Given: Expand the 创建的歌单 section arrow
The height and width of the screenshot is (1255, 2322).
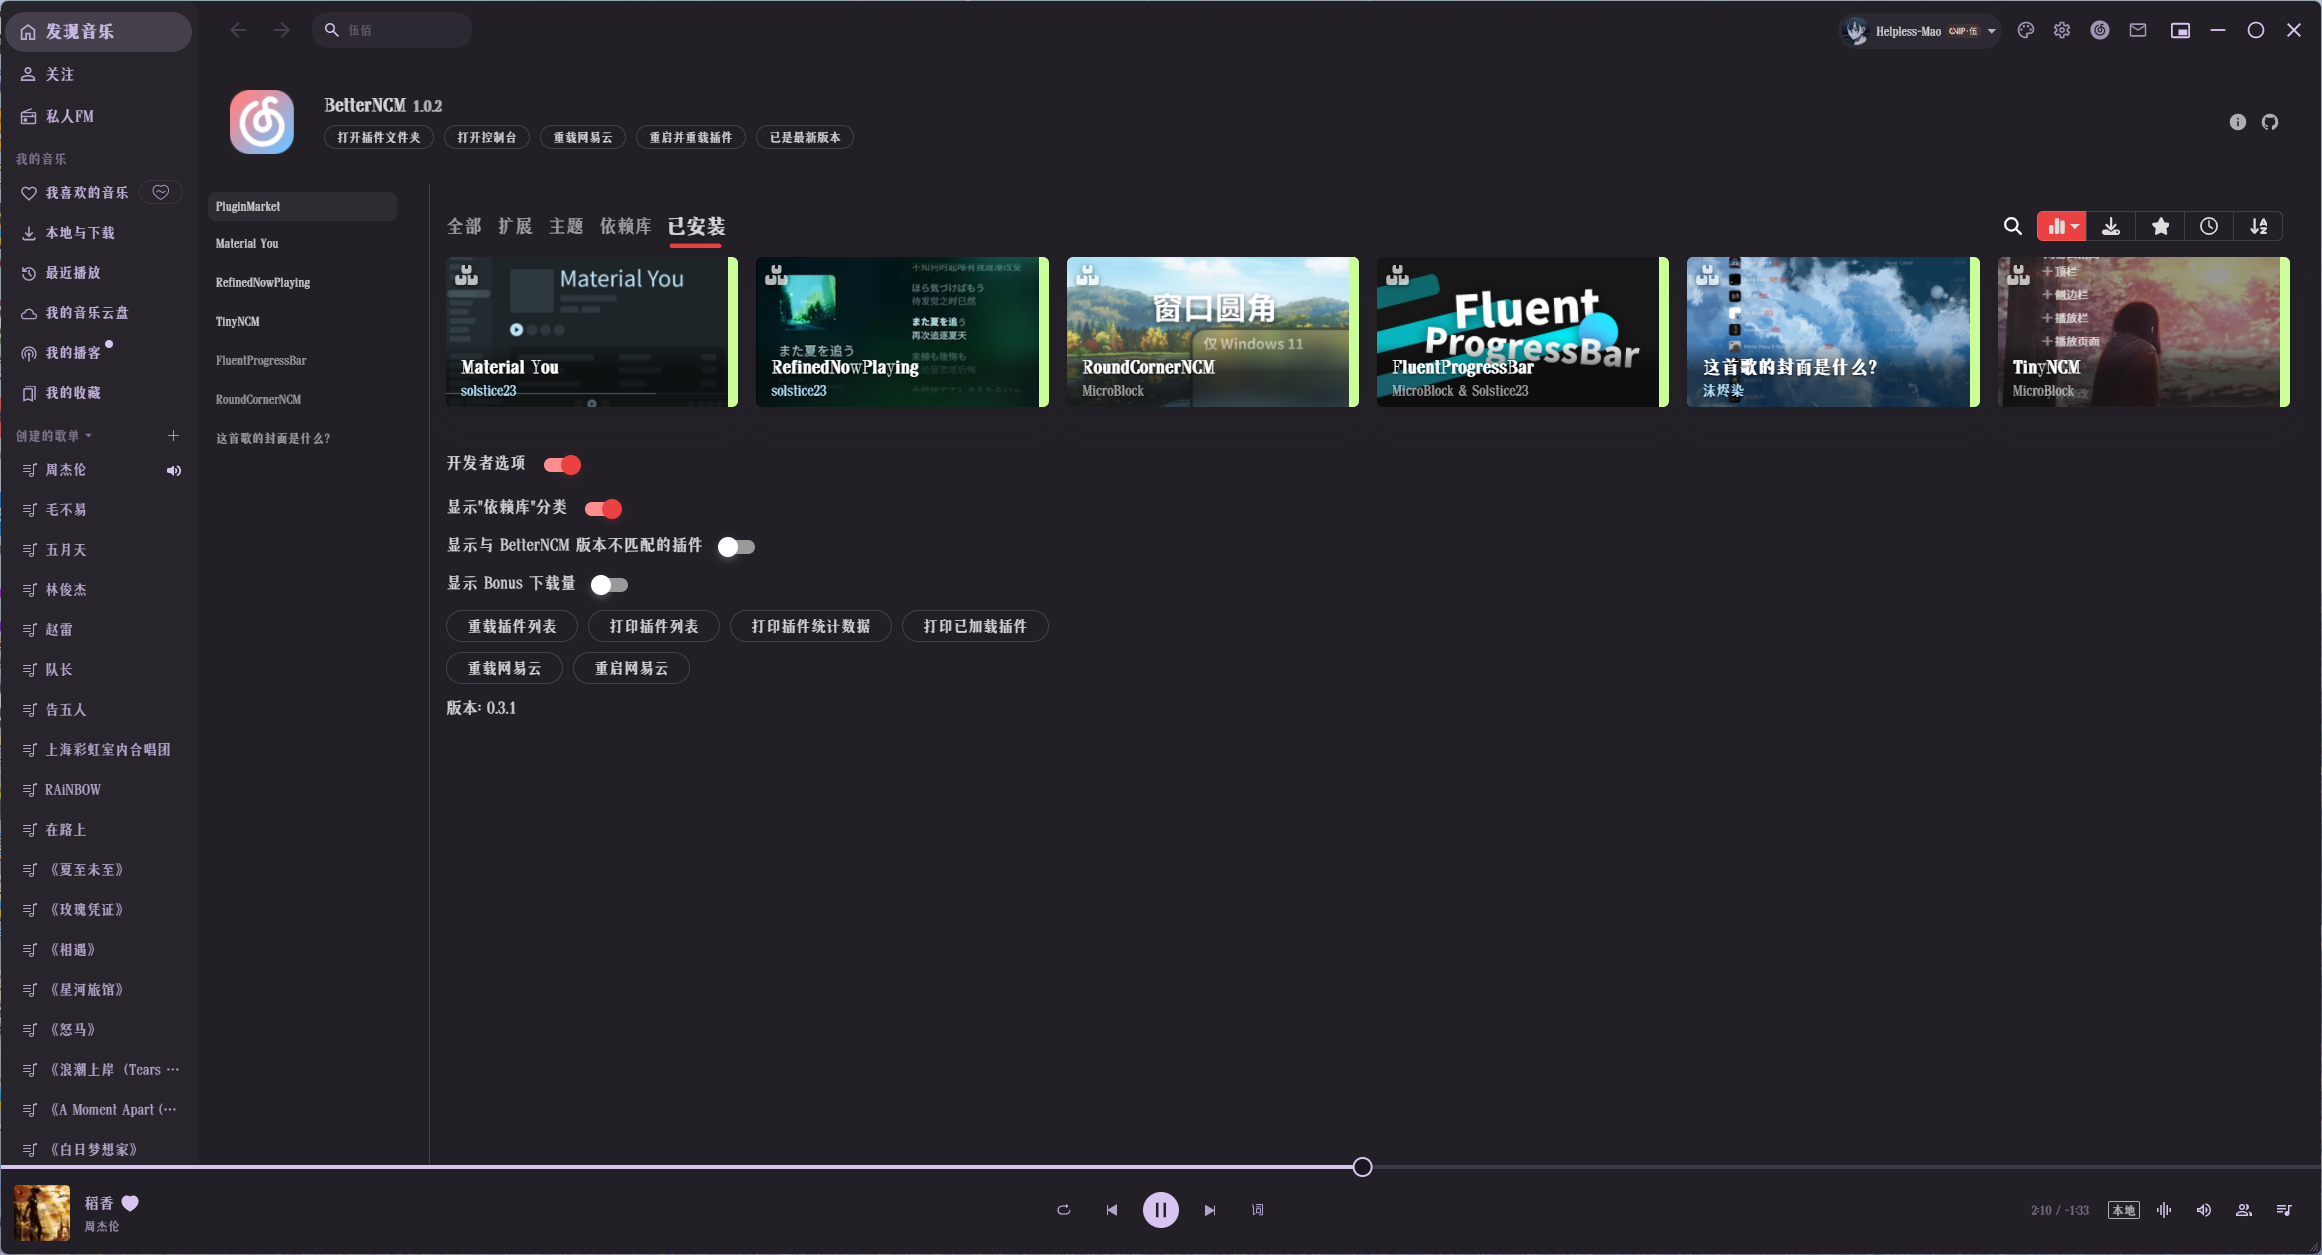Looking at the screenshot, I should click(90, 435).
